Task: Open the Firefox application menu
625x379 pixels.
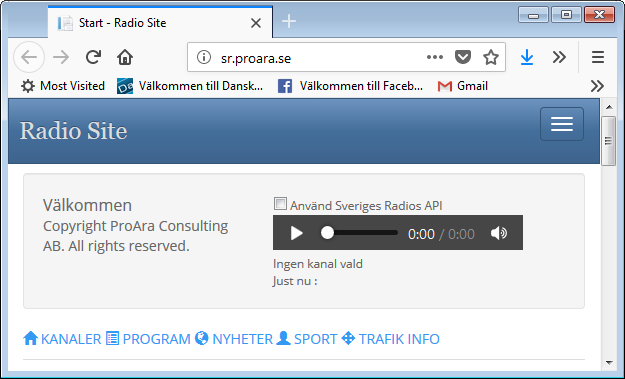Action: [597, 57]
